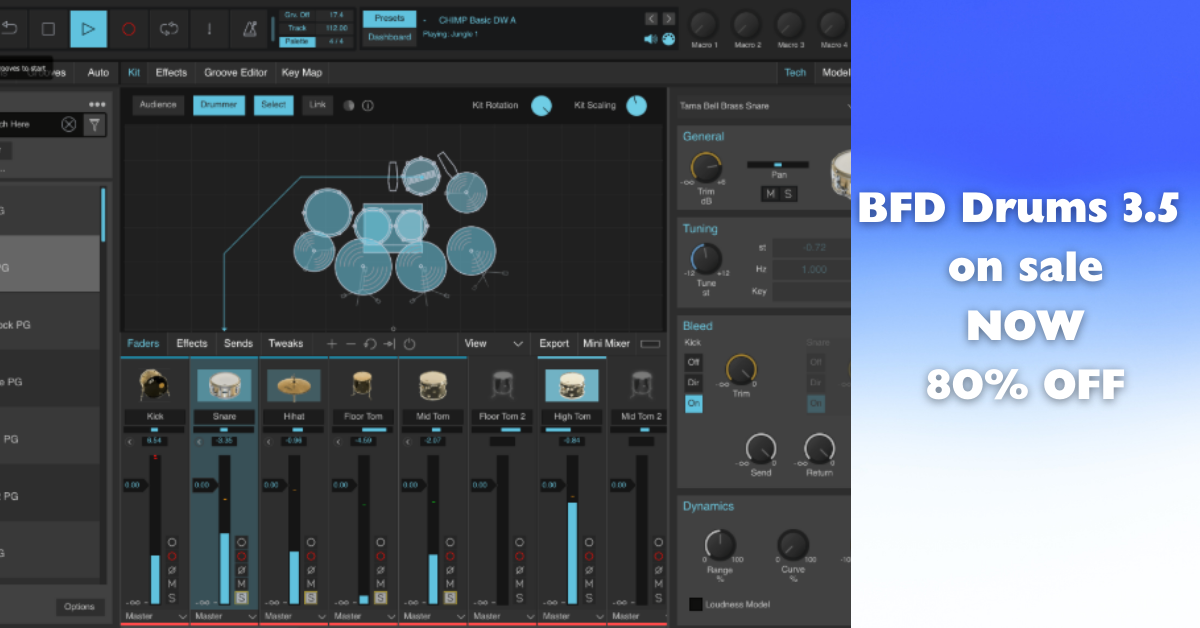Click the Dashboard button
The height and width of the screenshot is (628, 1200).
tap(389, 37)
